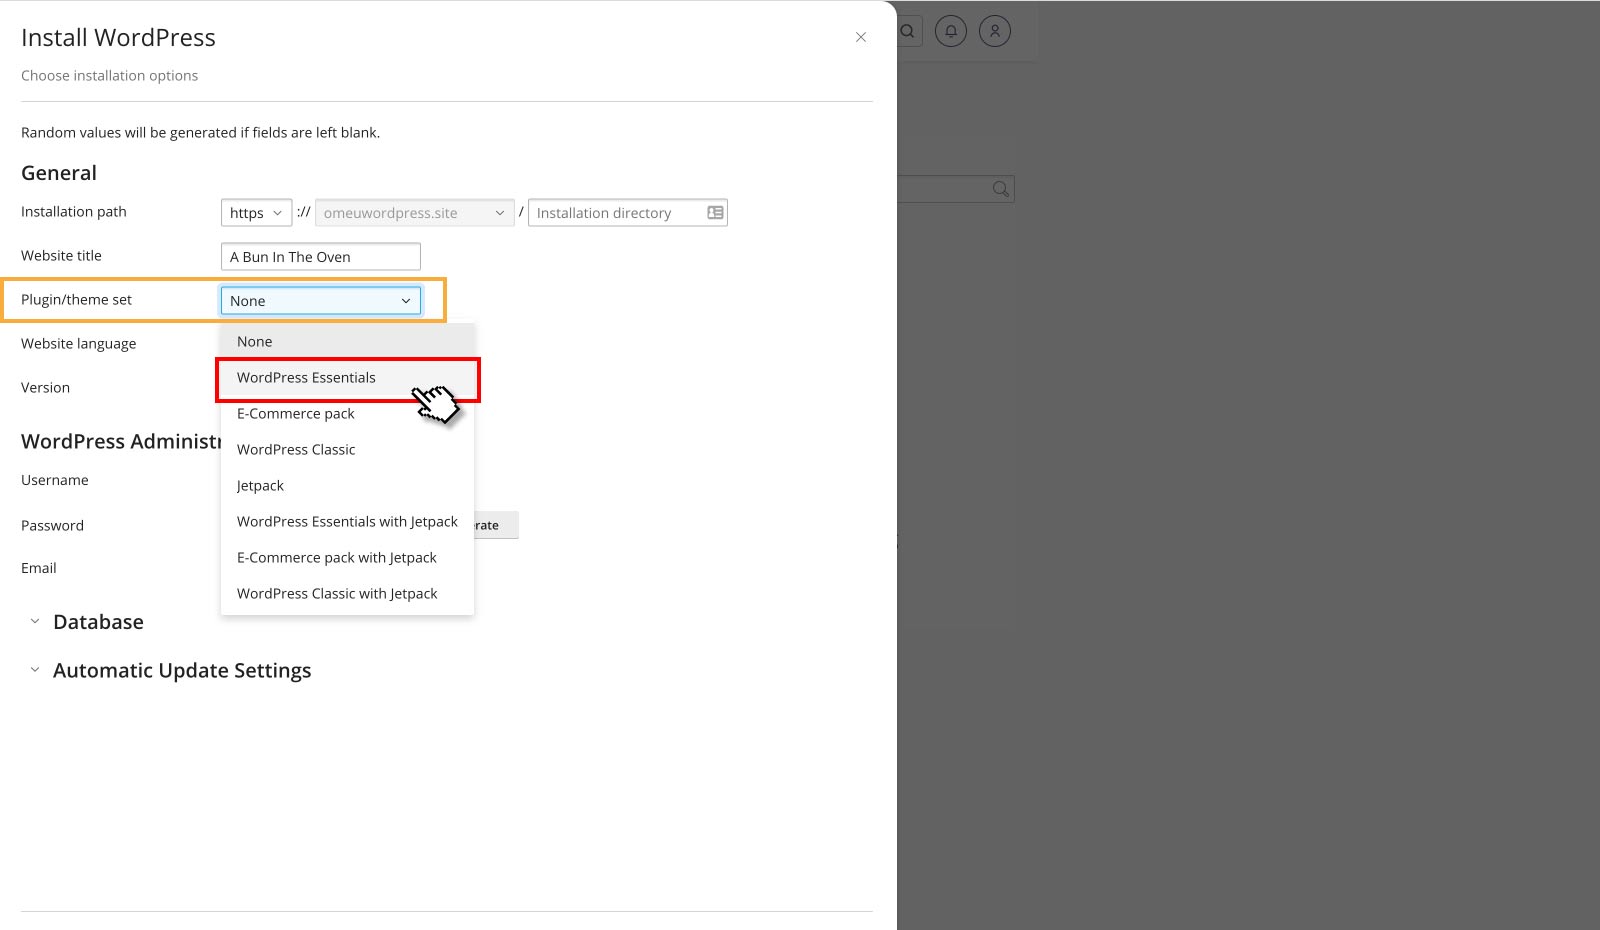Choose WordPress Classic with Jetpack

point(337,593)
